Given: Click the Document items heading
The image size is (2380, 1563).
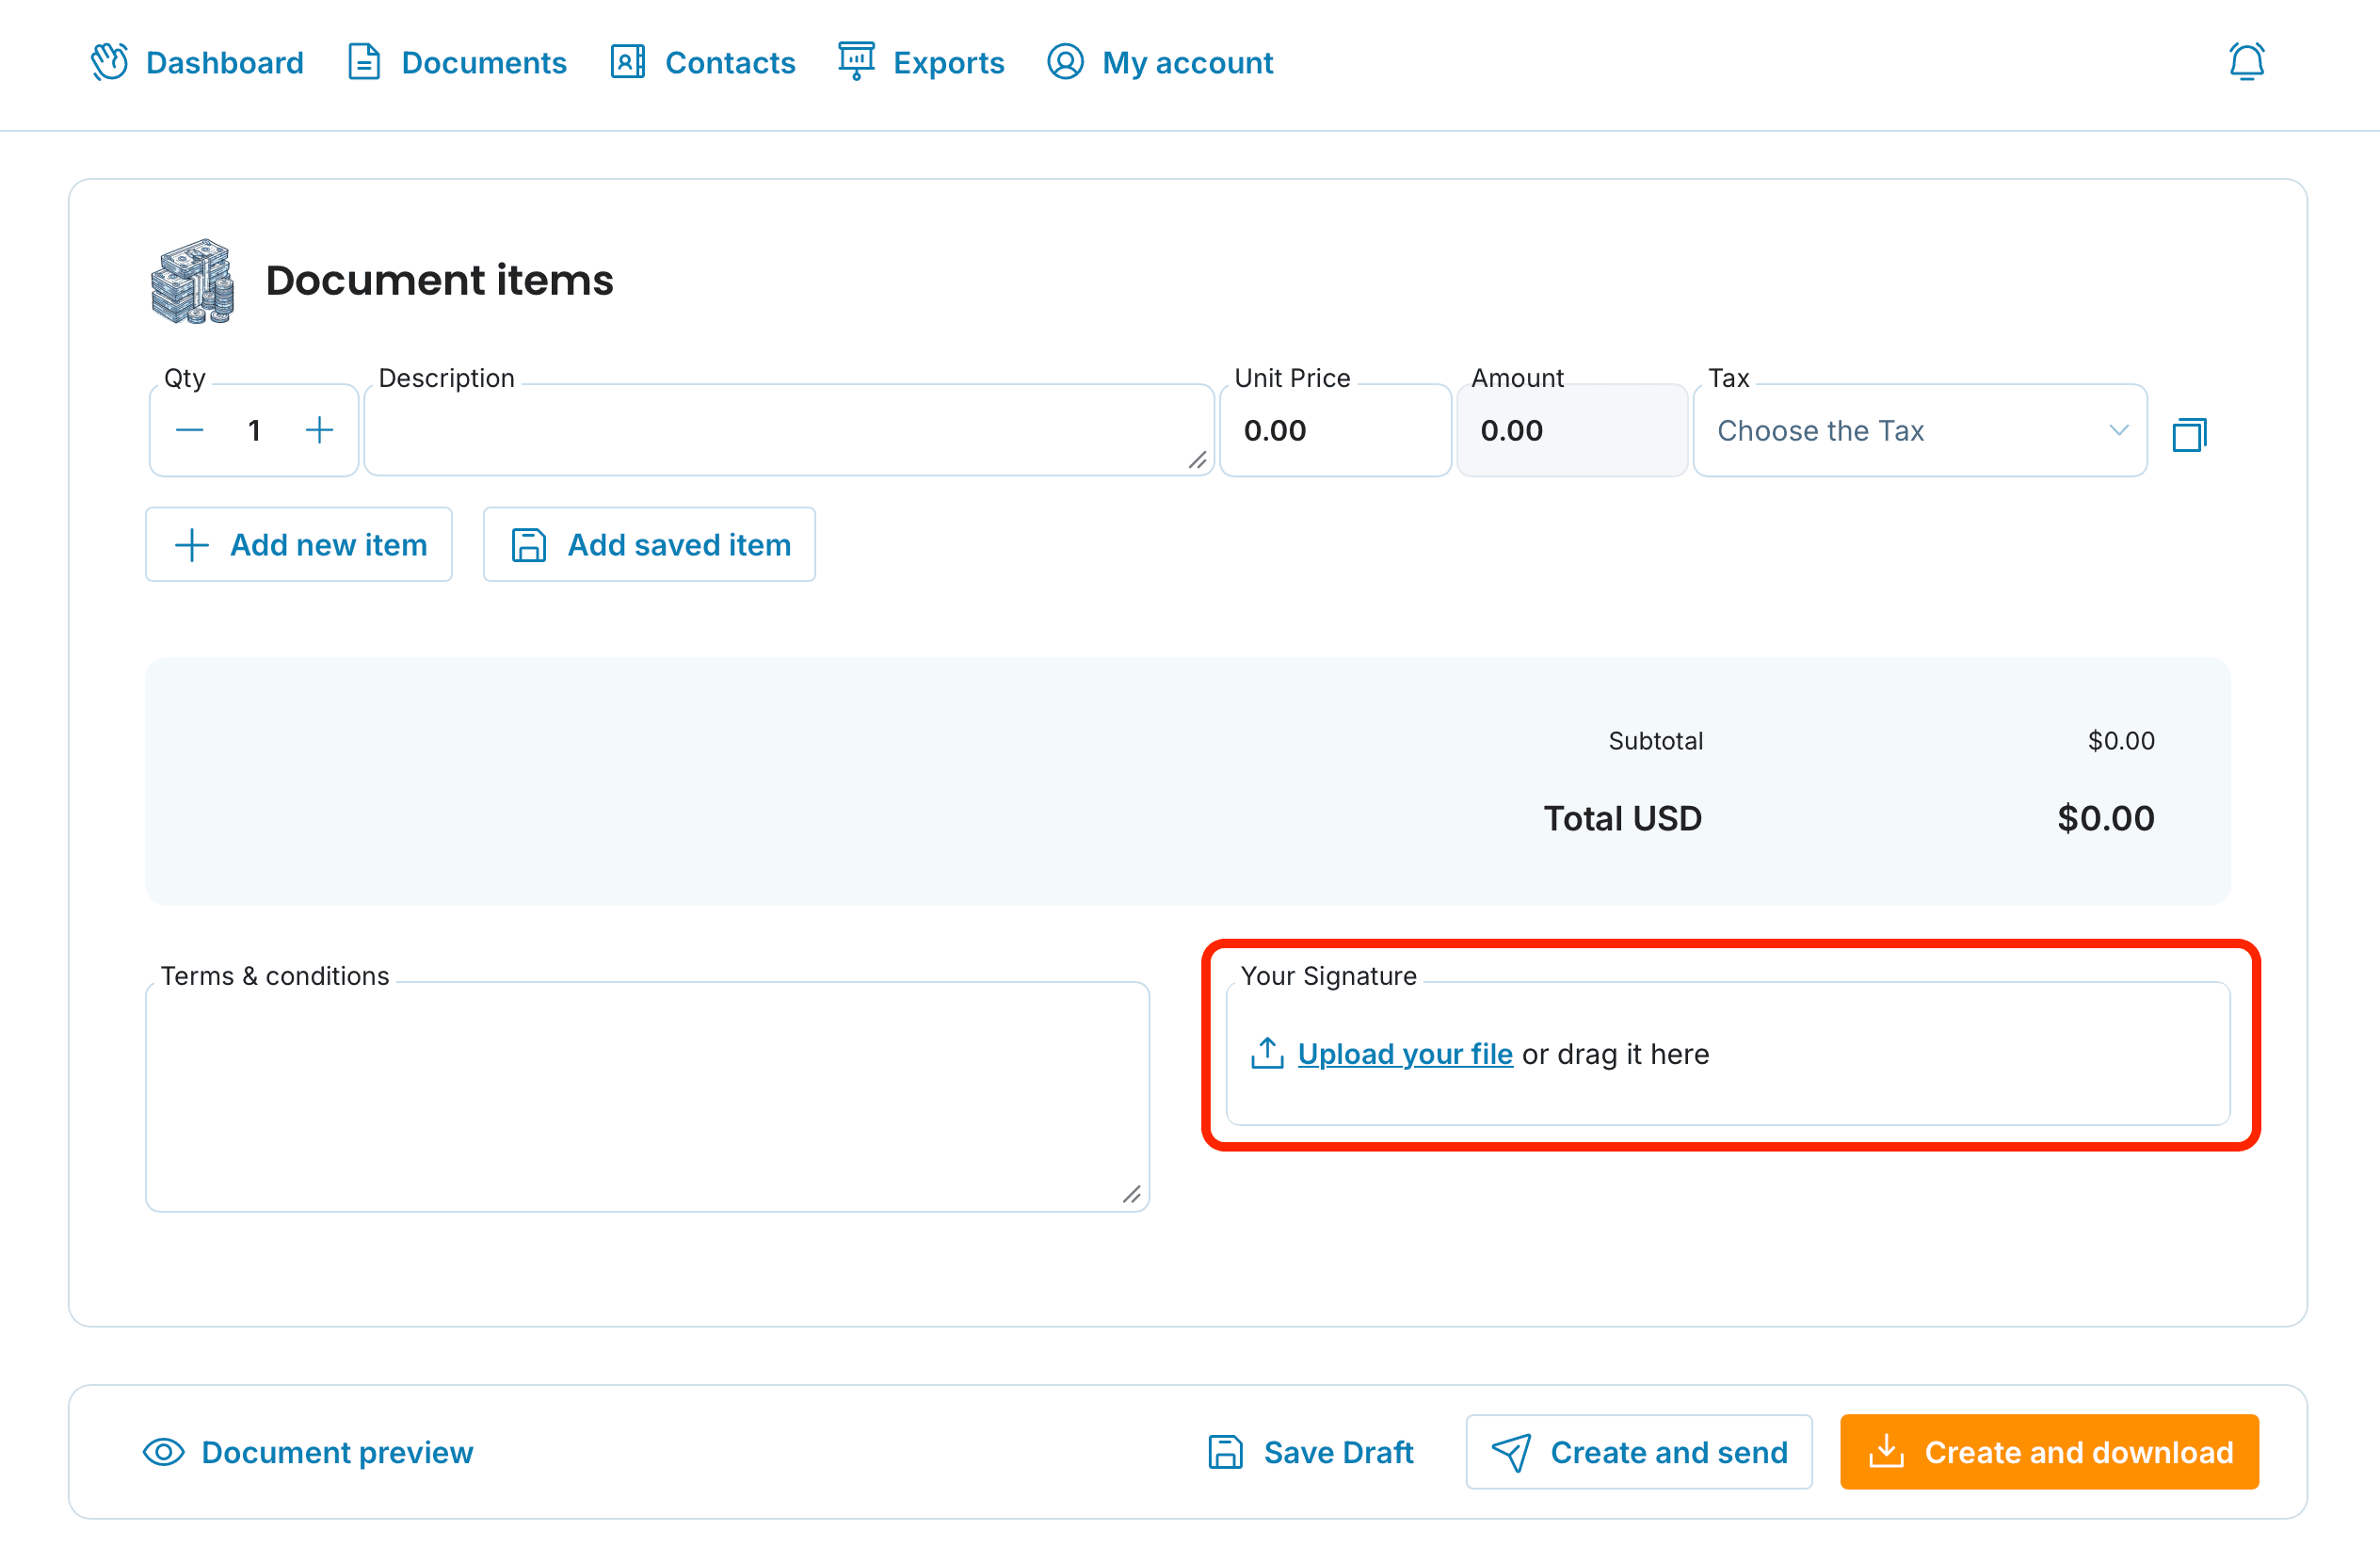Looking at the screenshot, I should point(439,280).
